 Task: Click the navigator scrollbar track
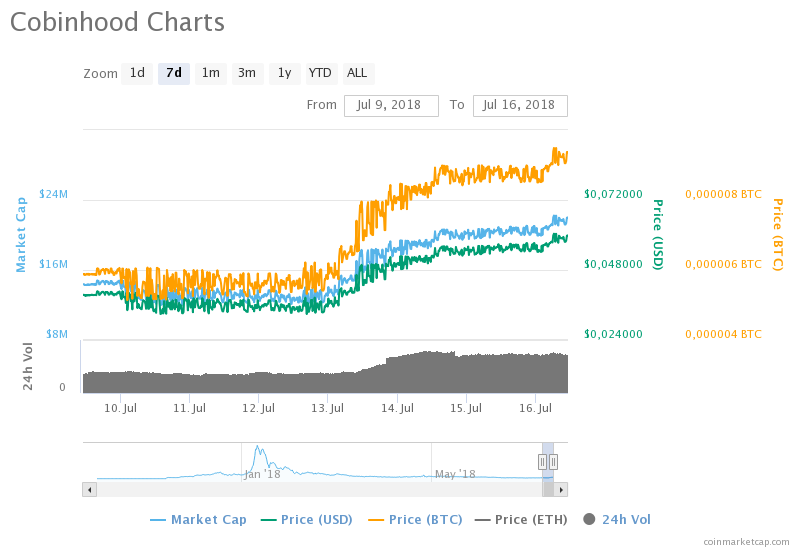click(x=319, y=490)
